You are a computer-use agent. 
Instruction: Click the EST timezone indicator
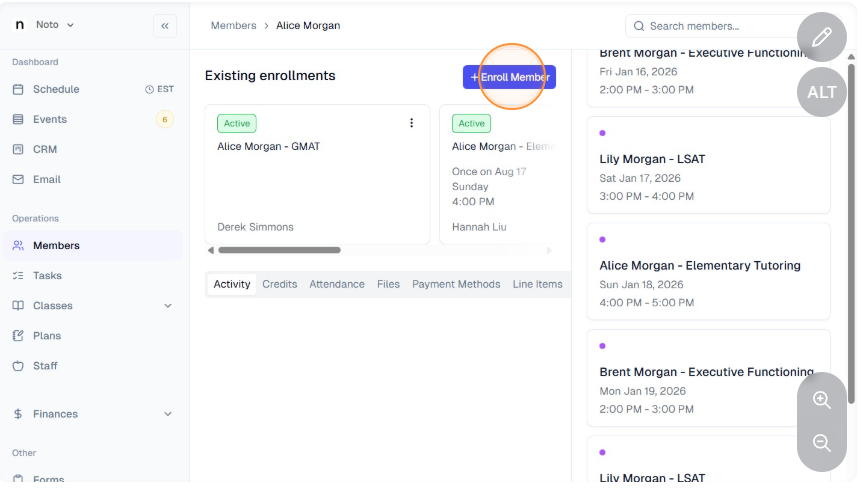click(159, 89)
